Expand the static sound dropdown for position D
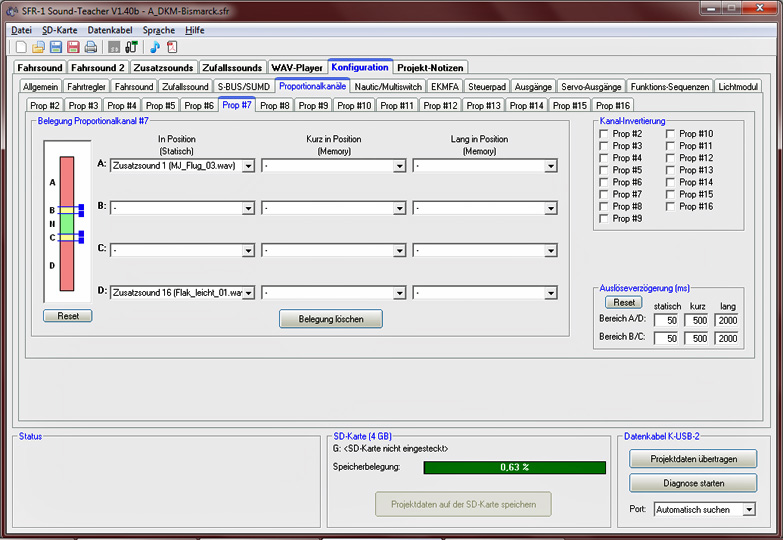Viewport: 783px width, 540px height. pos(248,293)
